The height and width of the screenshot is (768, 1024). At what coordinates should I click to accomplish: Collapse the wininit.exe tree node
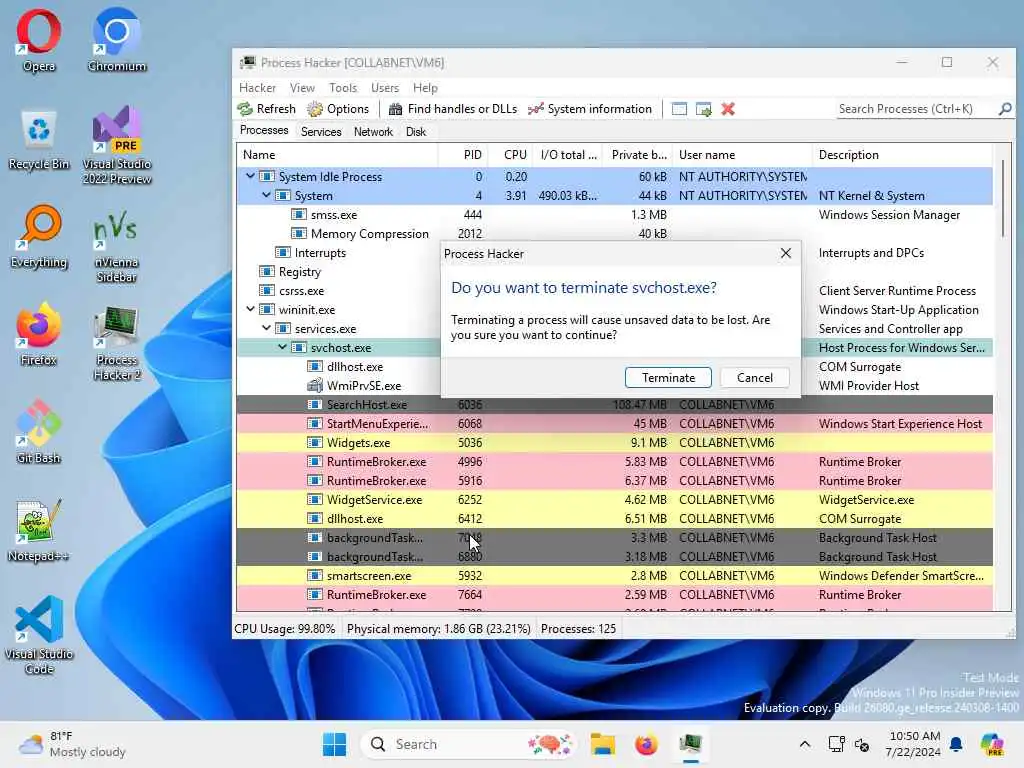pos(250,310)
